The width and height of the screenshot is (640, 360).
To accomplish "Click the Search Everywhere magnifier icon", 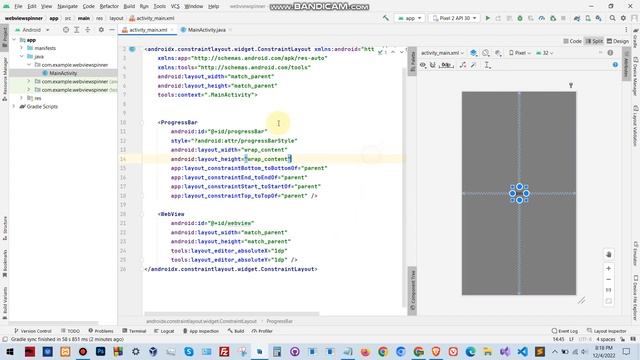I will point(612,18).
